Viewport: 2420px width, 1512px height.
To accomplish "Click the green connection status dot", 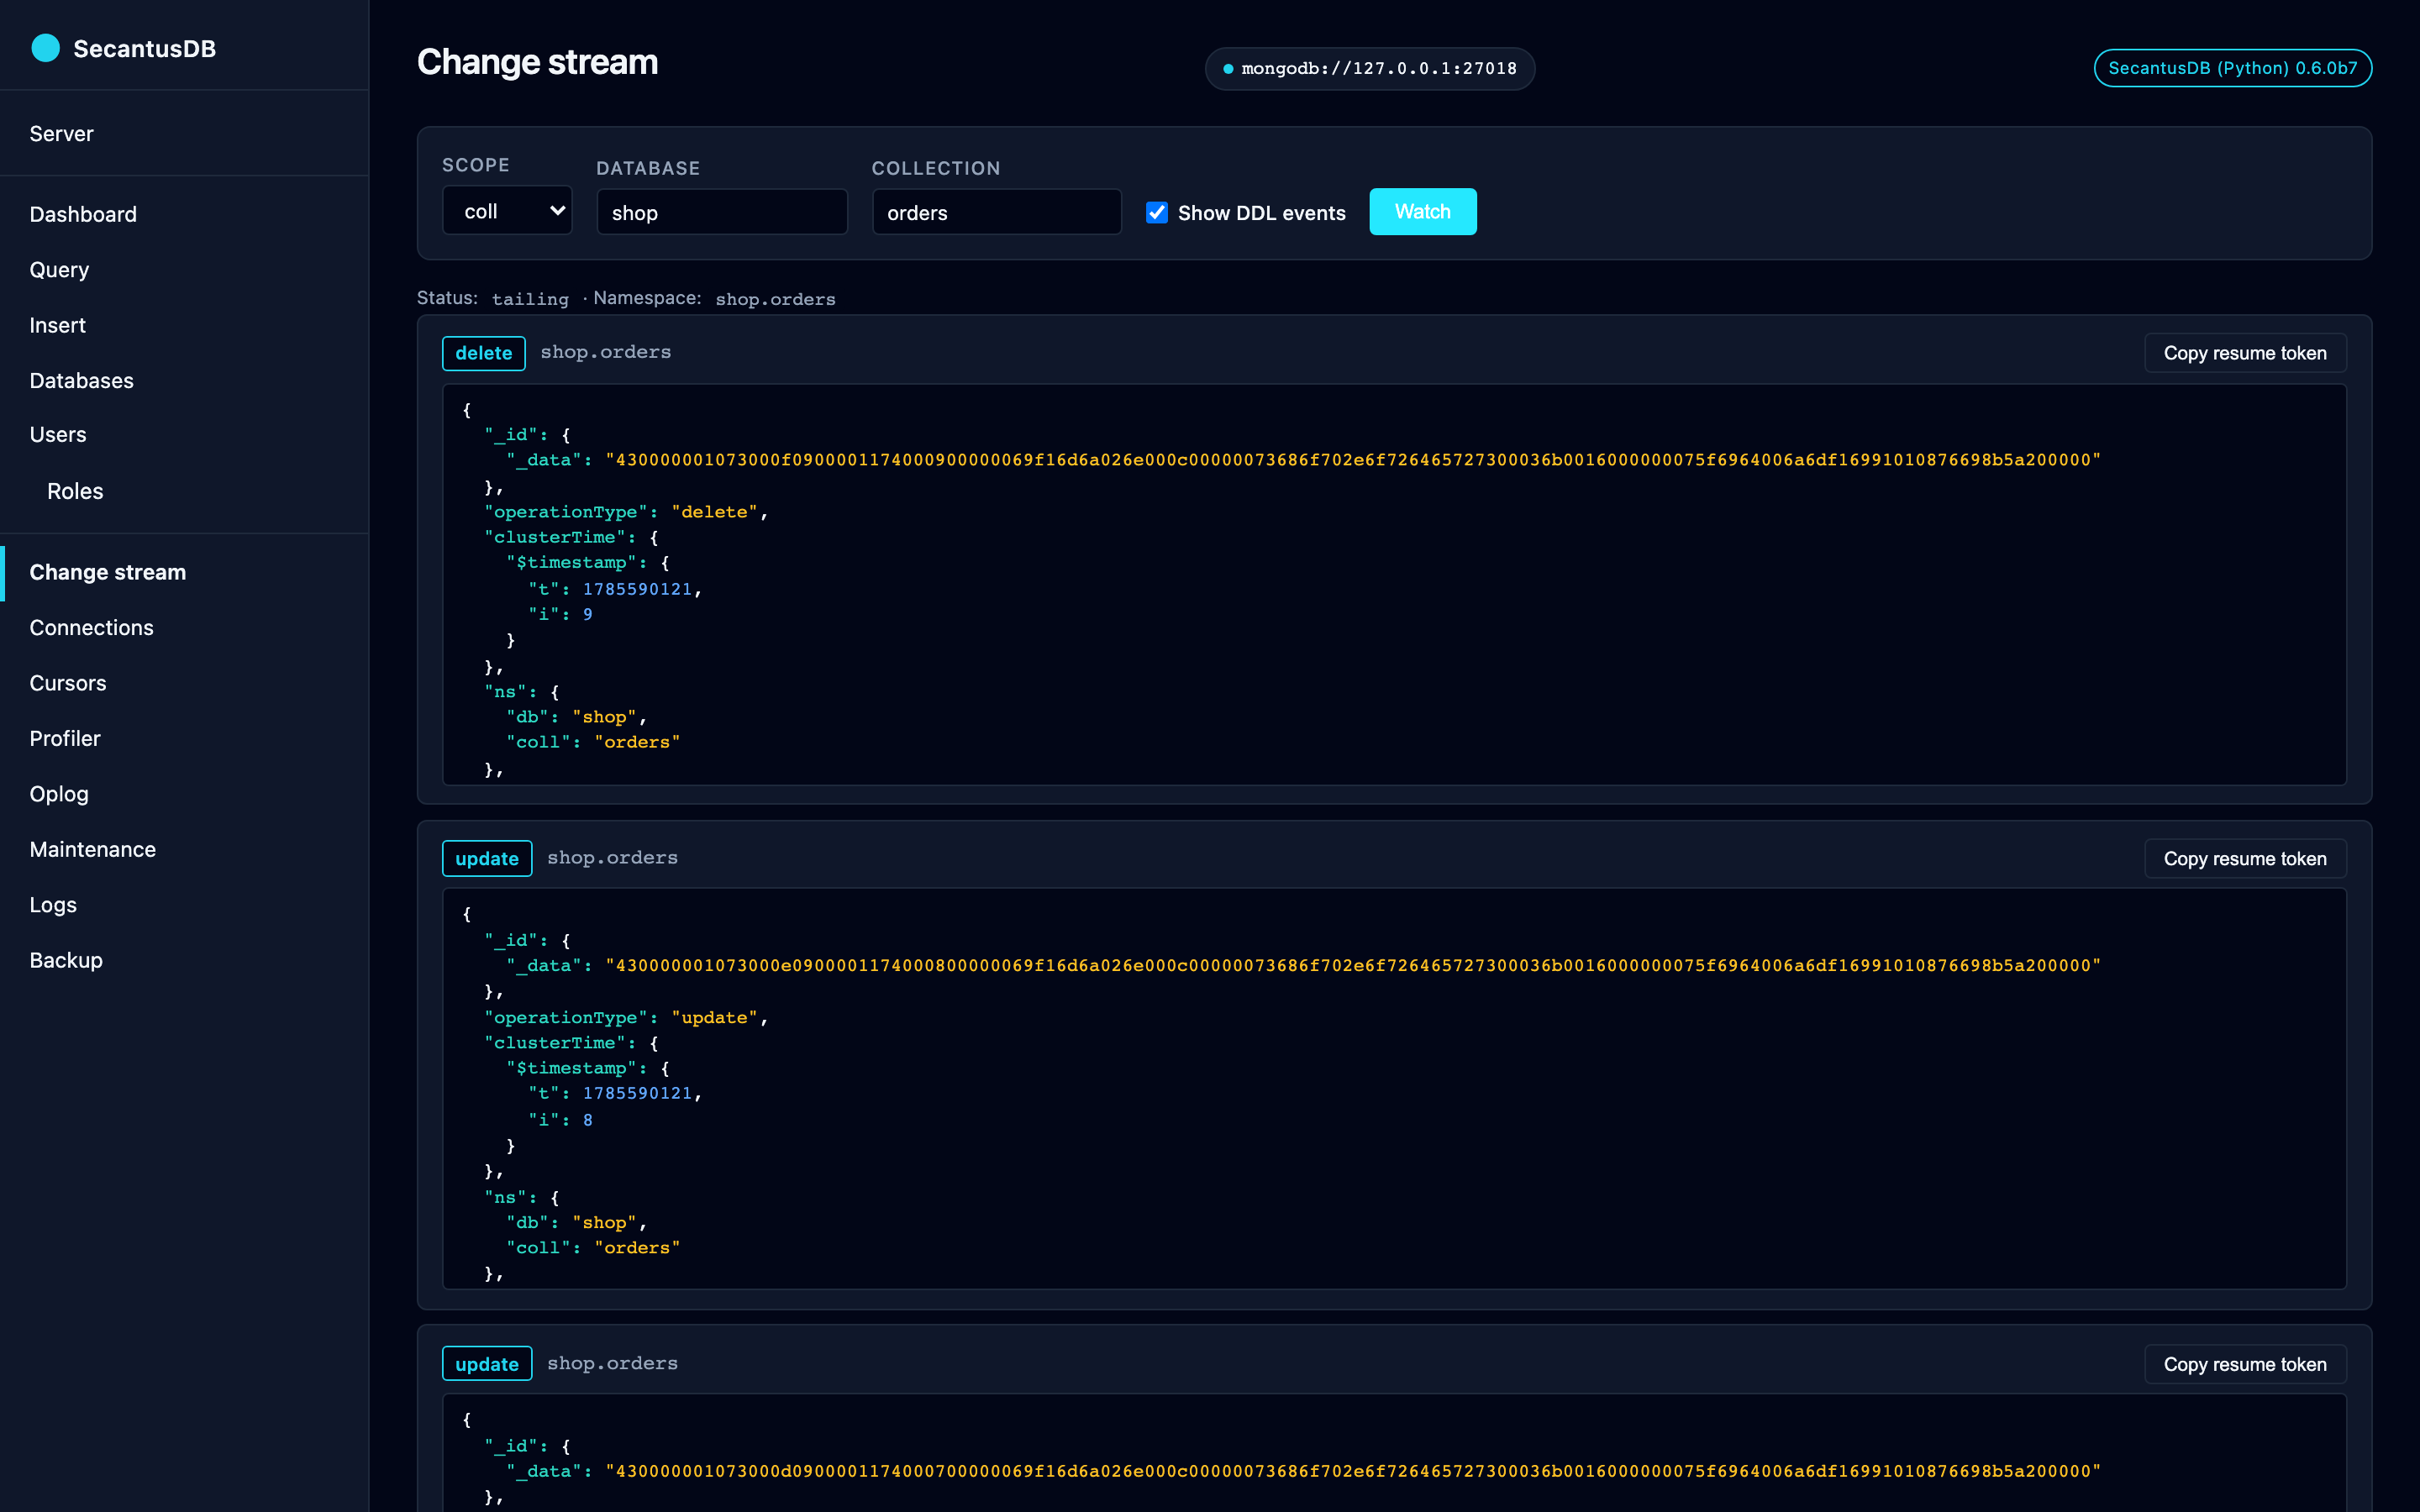I will point(1228,69).
